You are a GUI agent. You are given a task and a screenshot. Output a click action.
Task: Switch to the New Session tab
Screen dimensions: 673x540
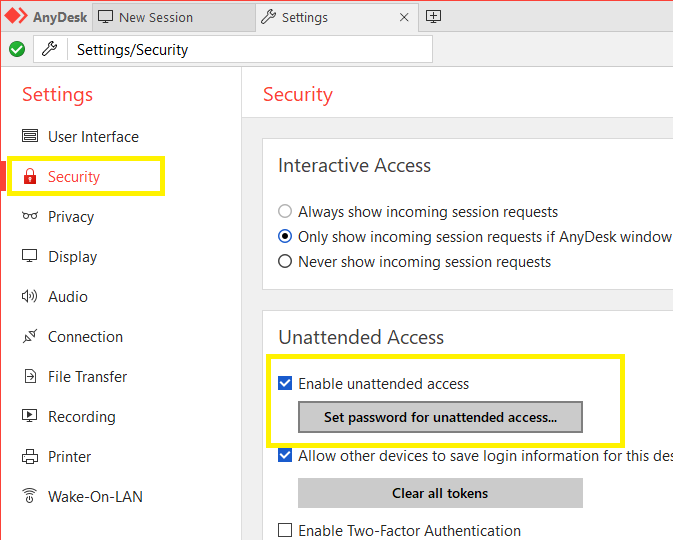tap(155, 17)
